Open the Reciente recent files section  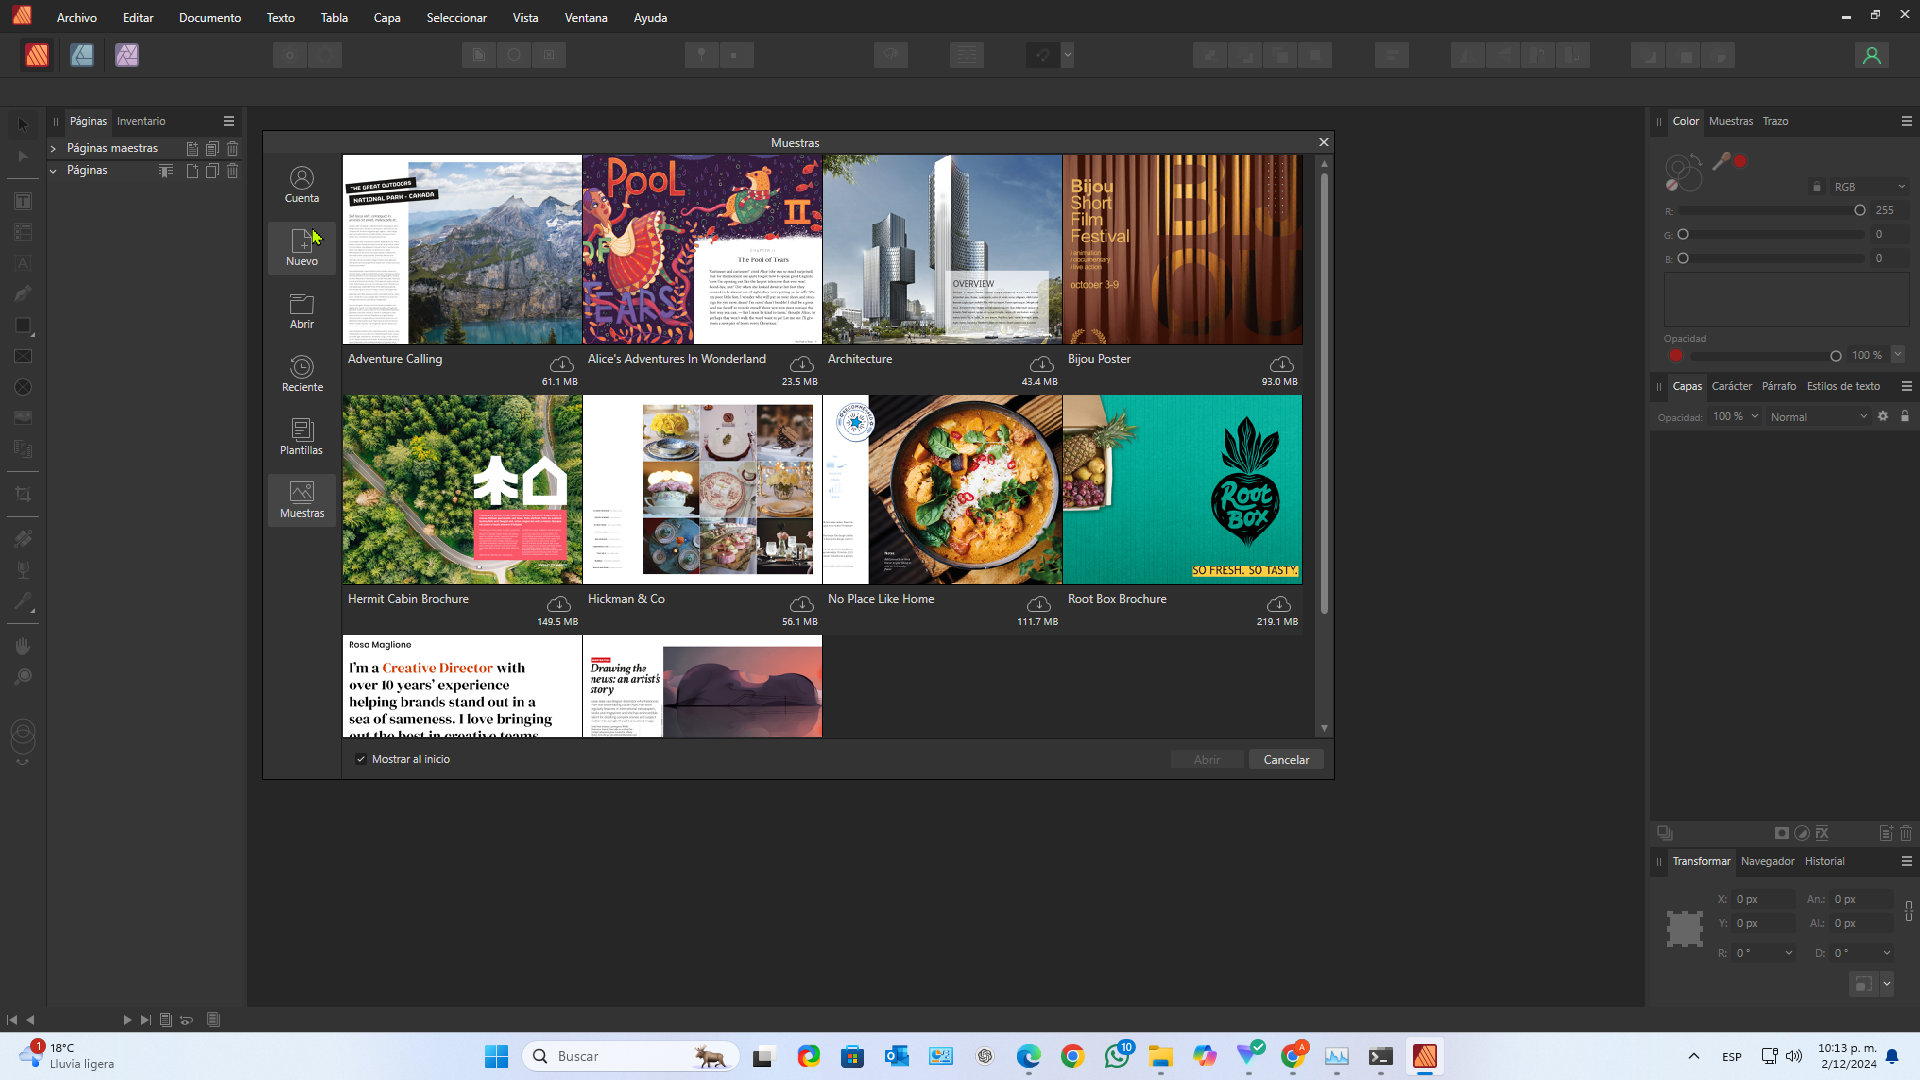pyautogui.click(x=301, y=373)
